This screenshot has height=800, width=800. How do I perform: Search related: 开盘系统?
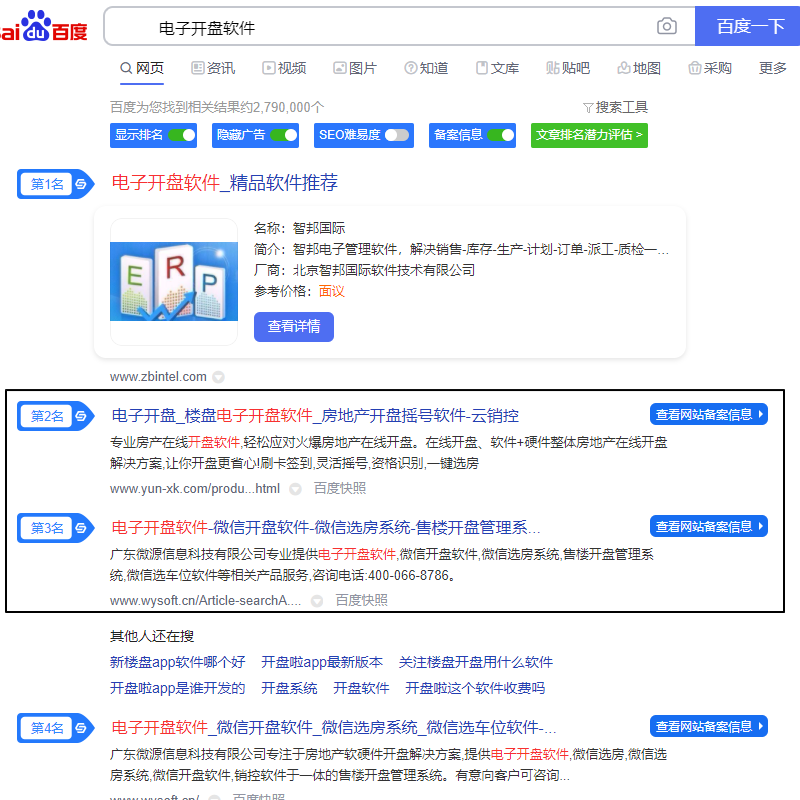[289, 688]
